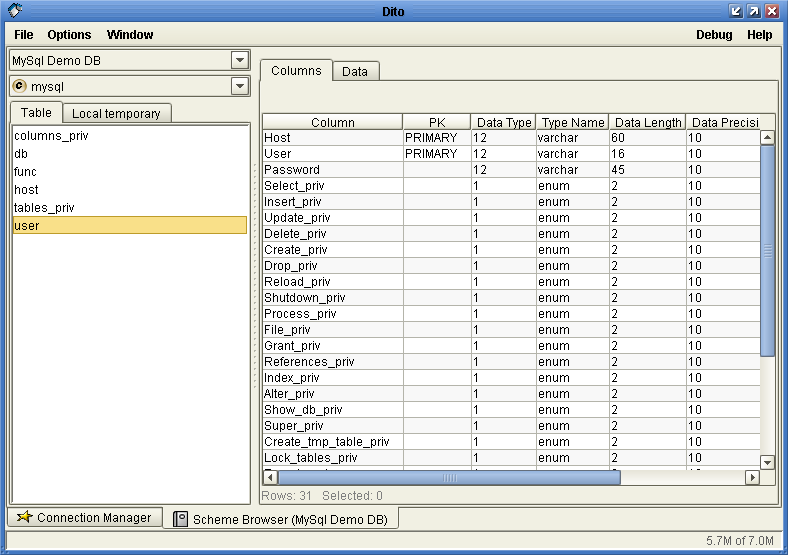The image size is (788, 555).
Task: Select the columns_priv table
Action: pyautogui.click(x=51, y=135)
